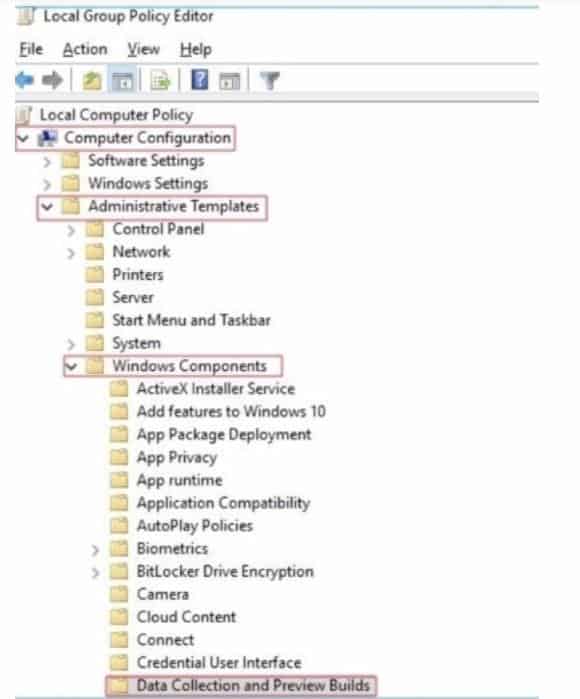Collapse the Computer Configuration node
The image size is (580, 699).
point(23,138)
